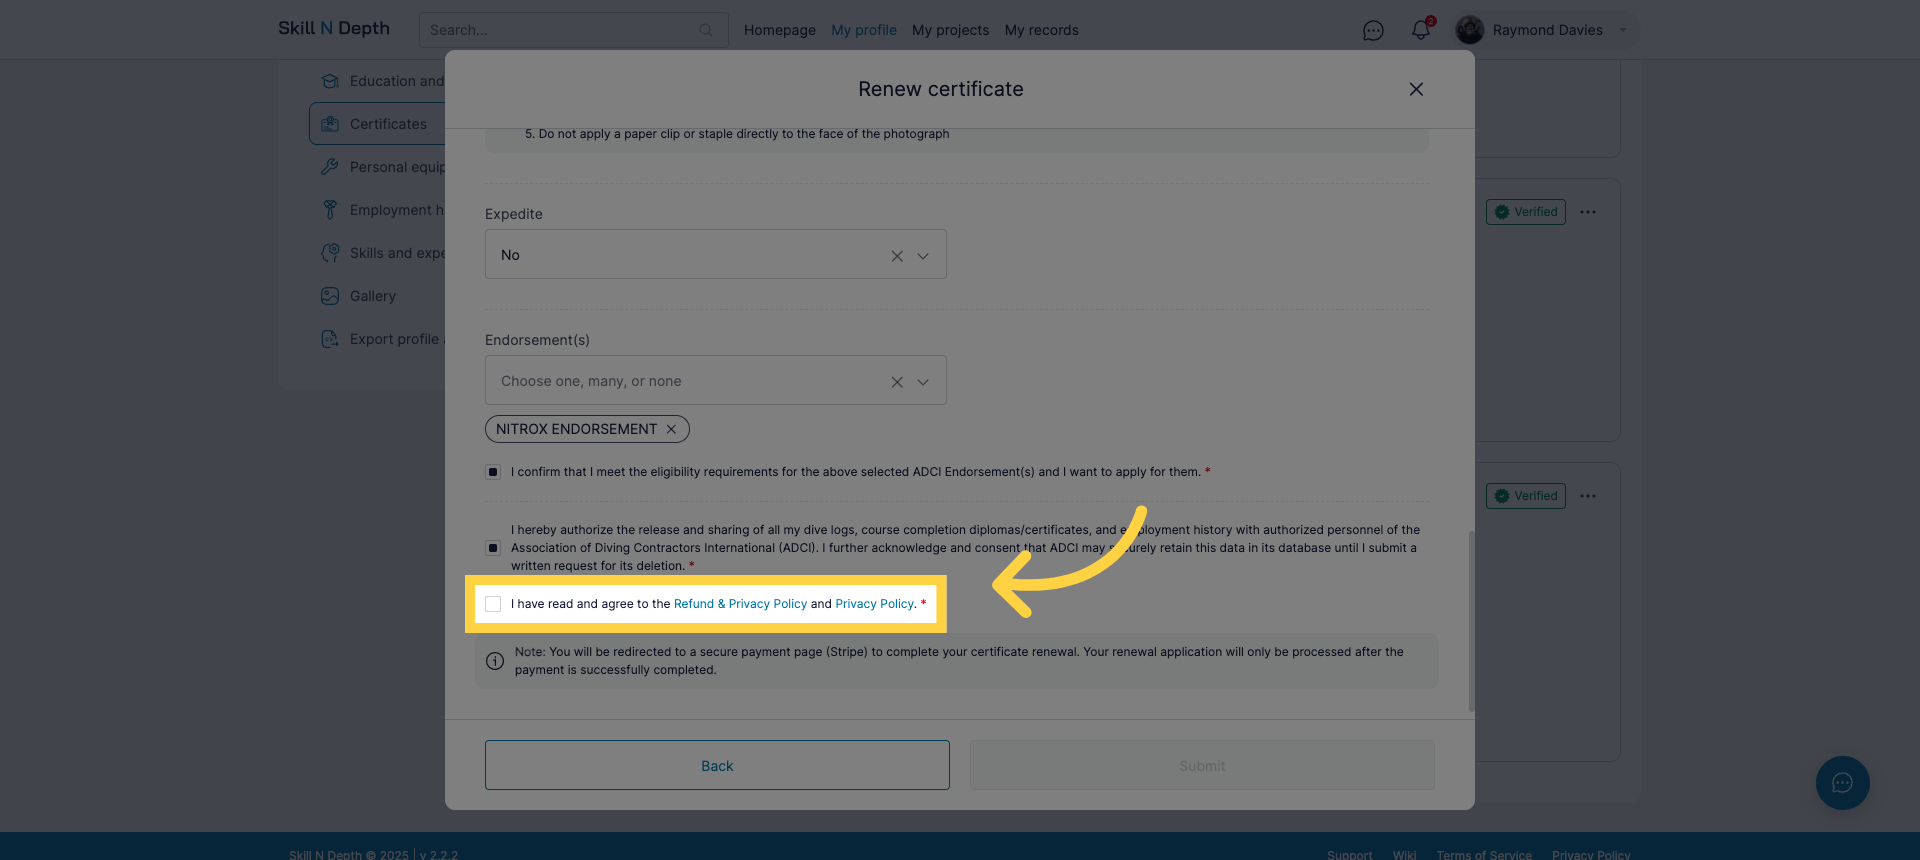Expand the Raymond Davies account menu
The width and height of the screenshot is (1920, 860).
[1622, 30]
